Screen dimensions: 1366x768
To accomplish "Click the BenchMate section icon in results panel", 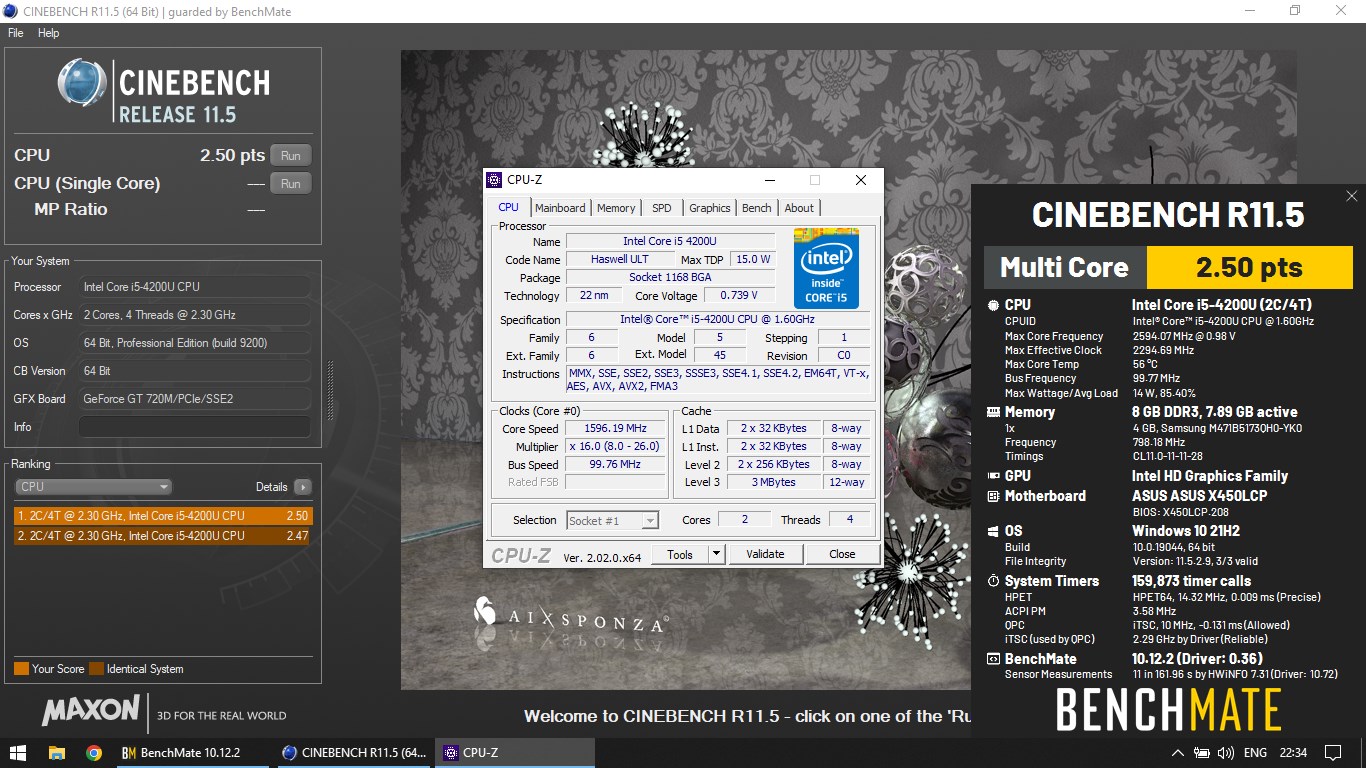I will [993, 659].
